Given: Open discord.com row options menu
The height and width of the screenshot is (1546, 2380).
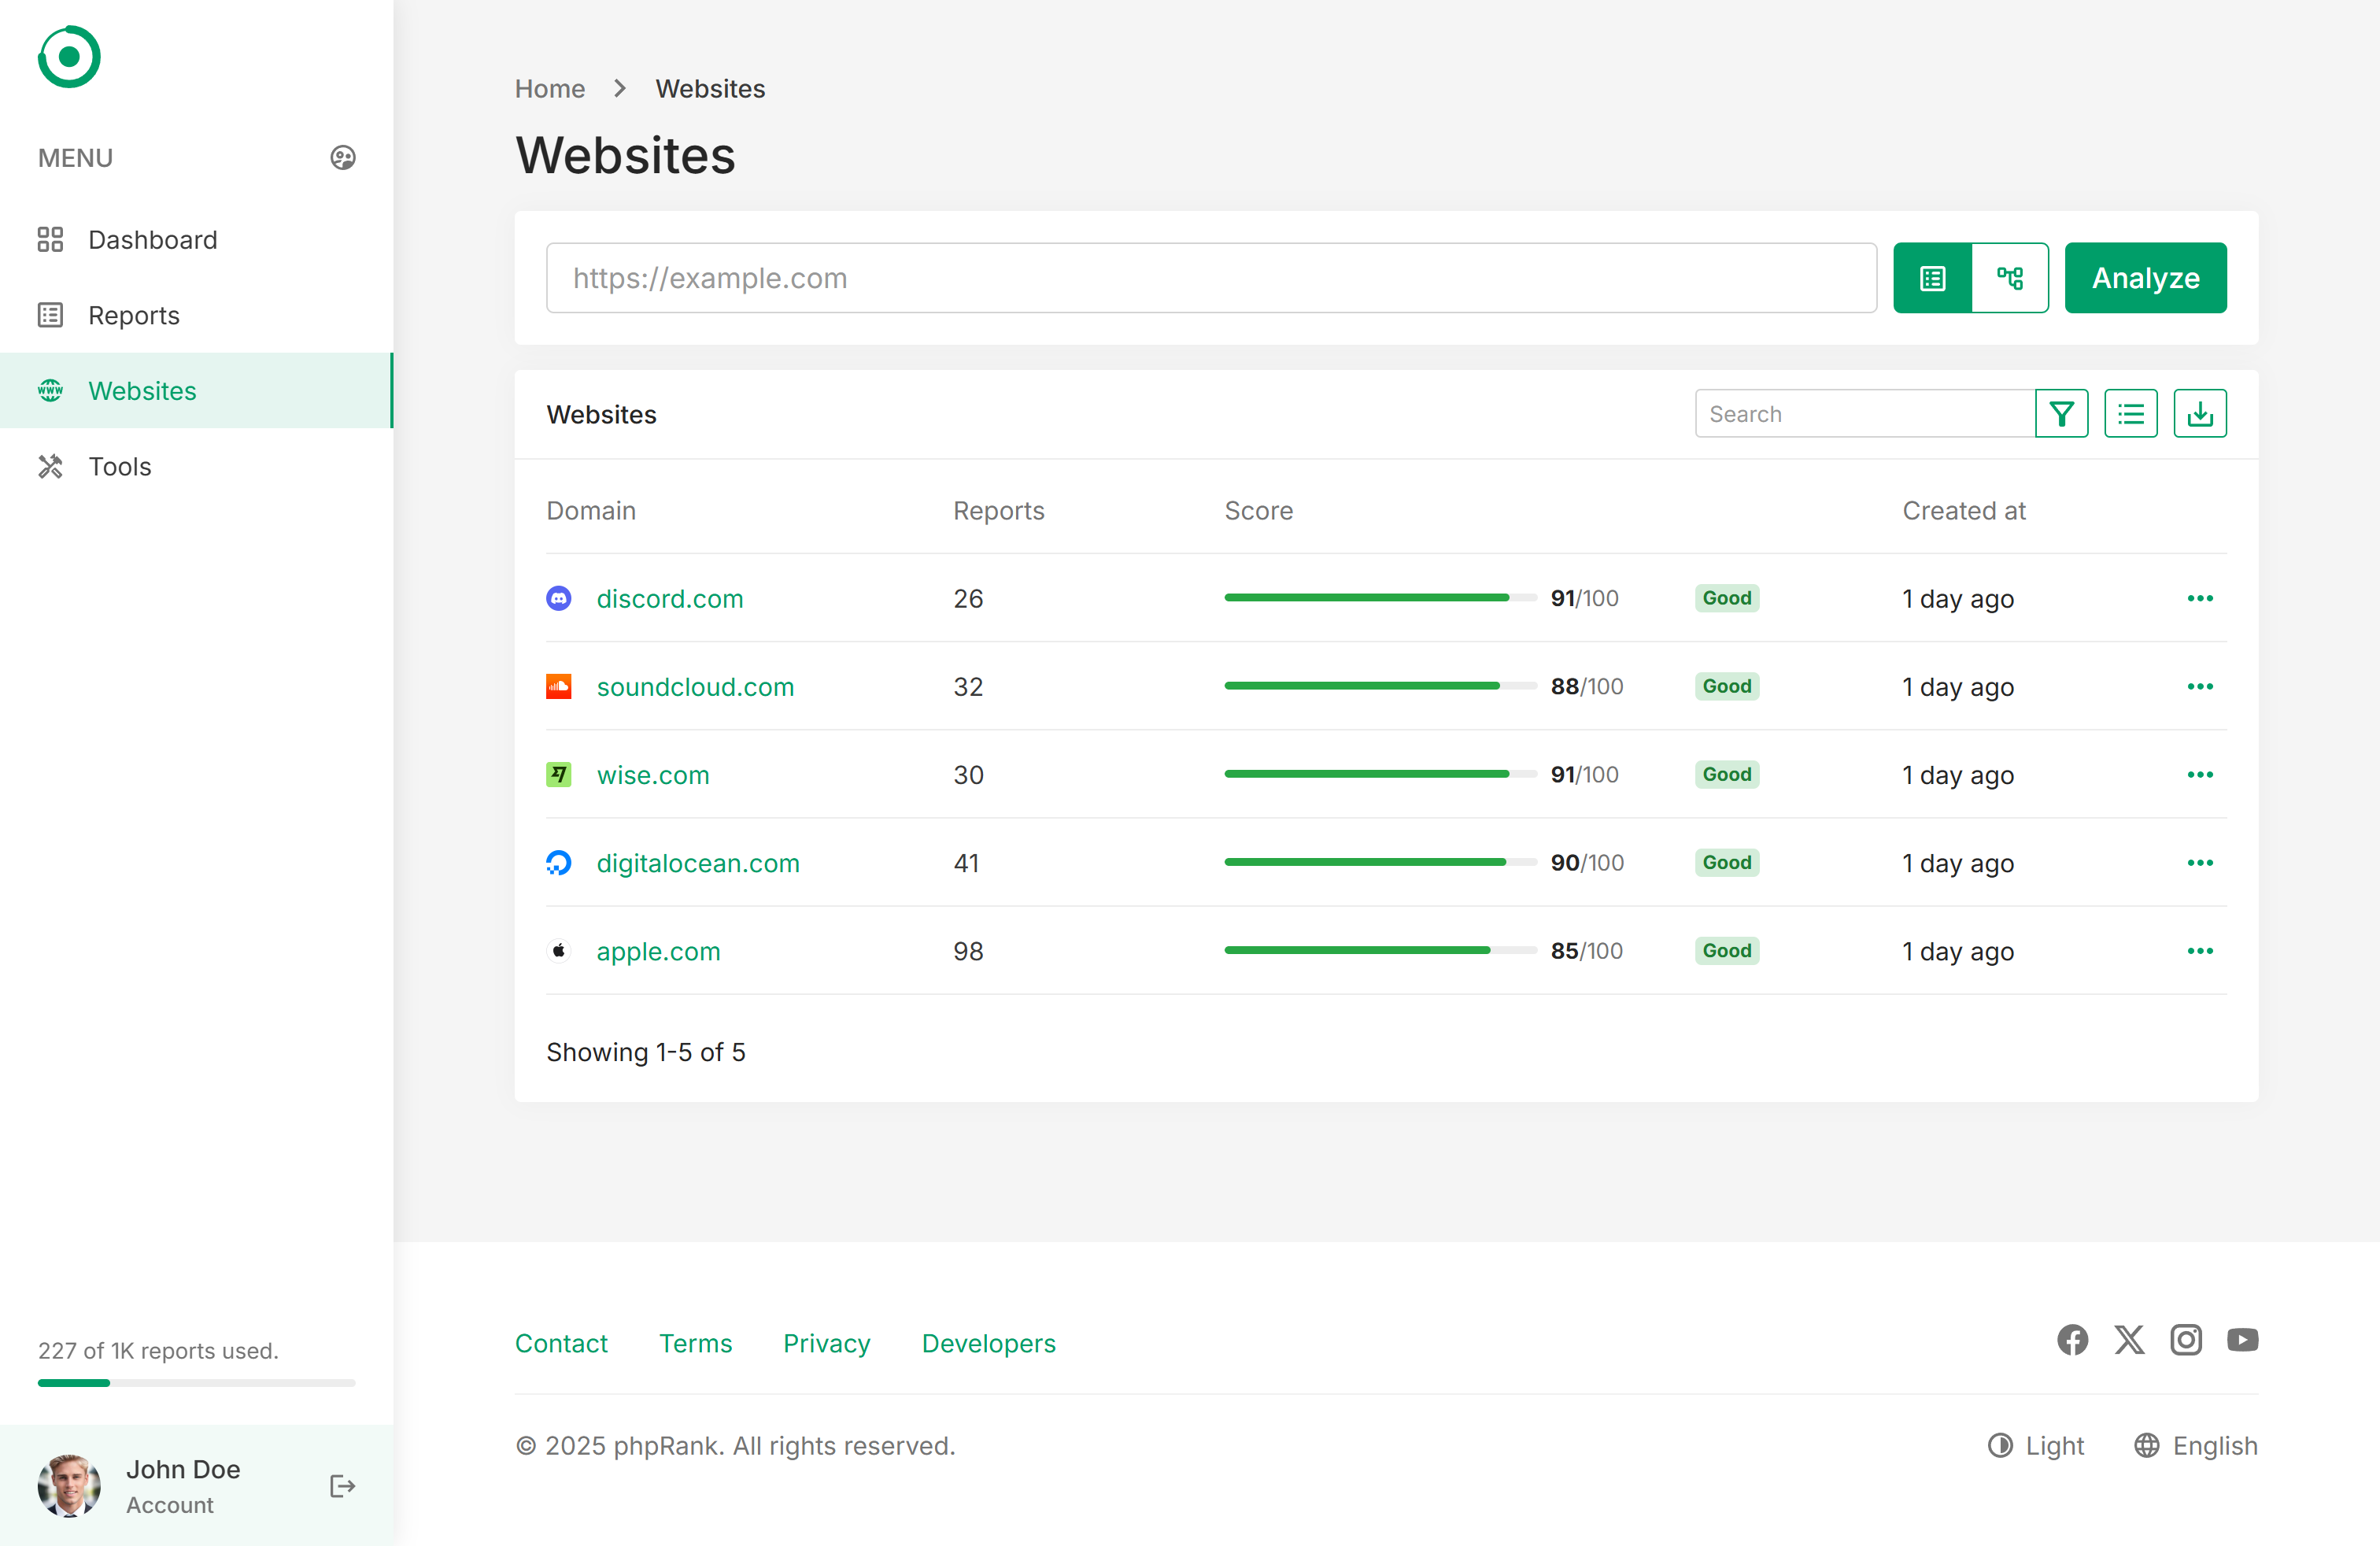Looking at the screenshot, I should point(2199,598).
